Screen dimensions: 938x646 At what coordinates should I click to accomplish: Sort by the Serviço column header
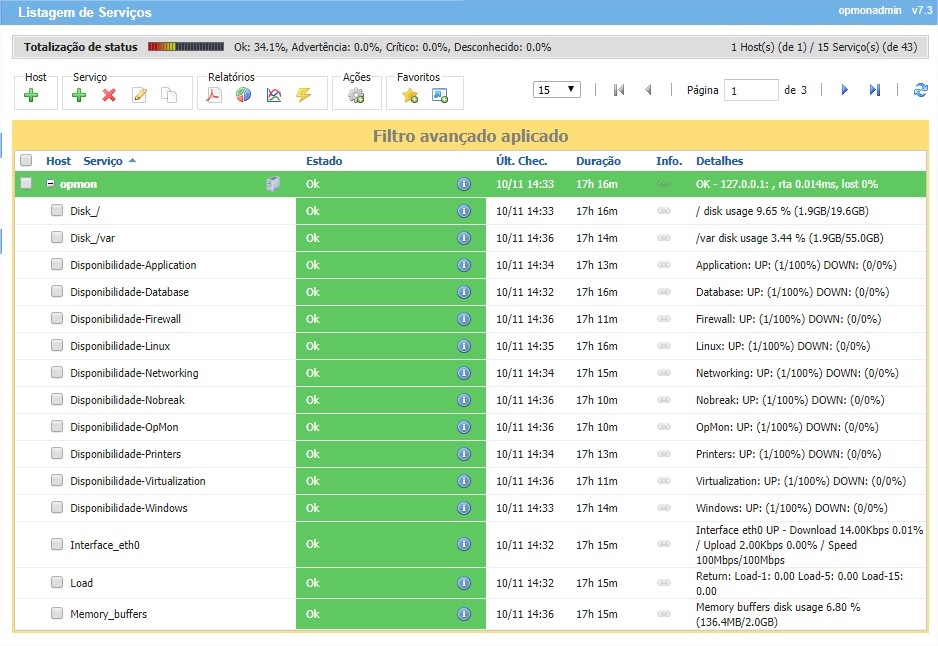tap(103, 161)
